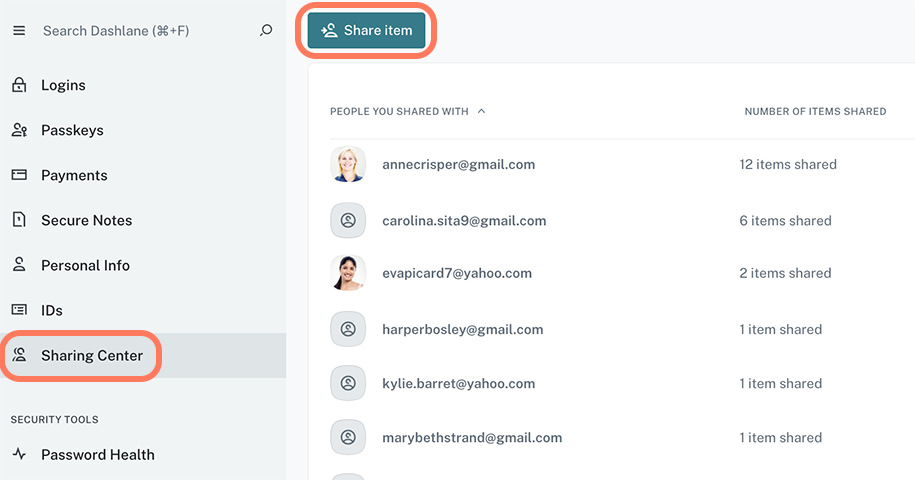
Task: Click the Logins lock icon
Action: point(19,85)
